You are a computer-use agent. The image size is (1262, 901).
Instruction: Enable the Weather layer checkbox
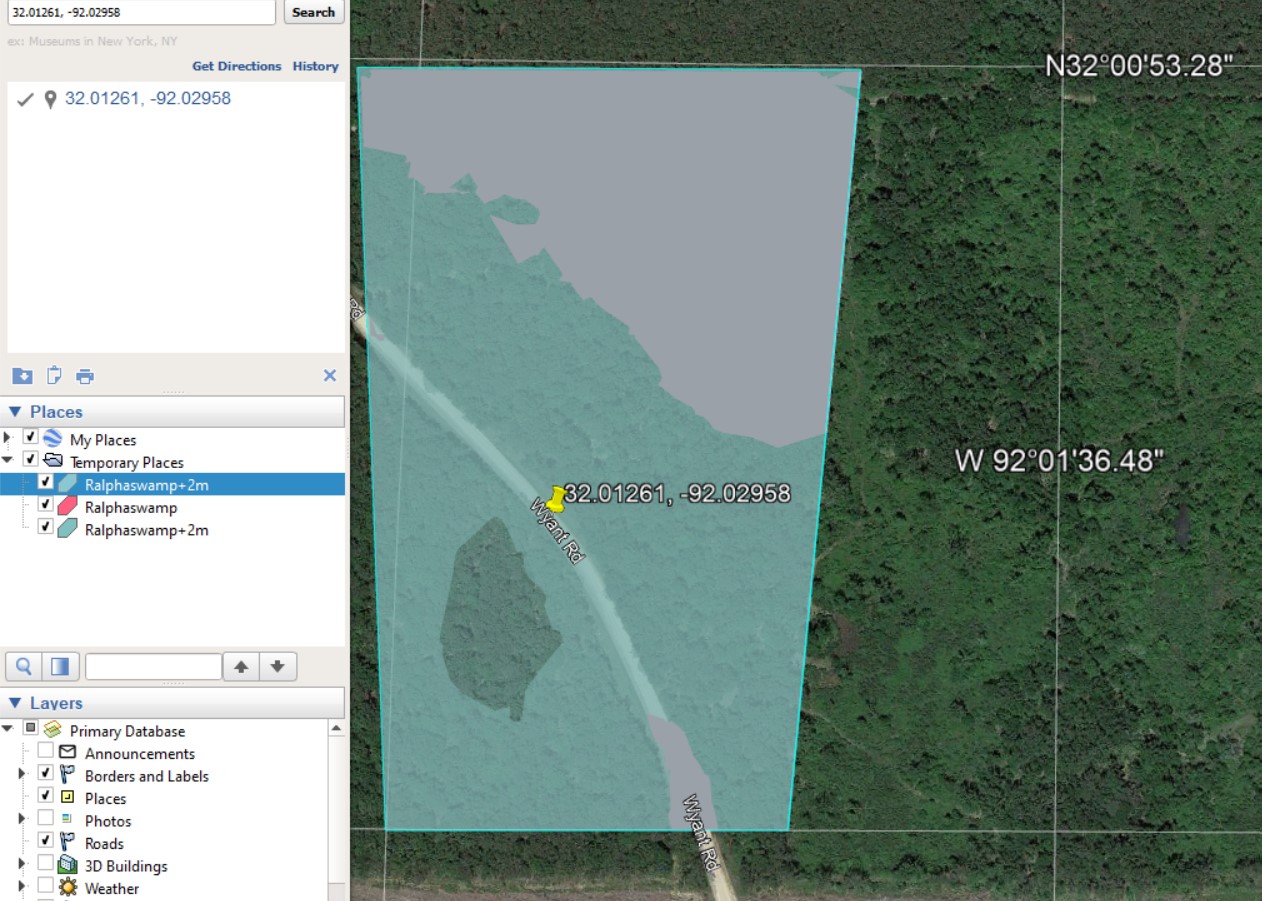tap(45, 886)
